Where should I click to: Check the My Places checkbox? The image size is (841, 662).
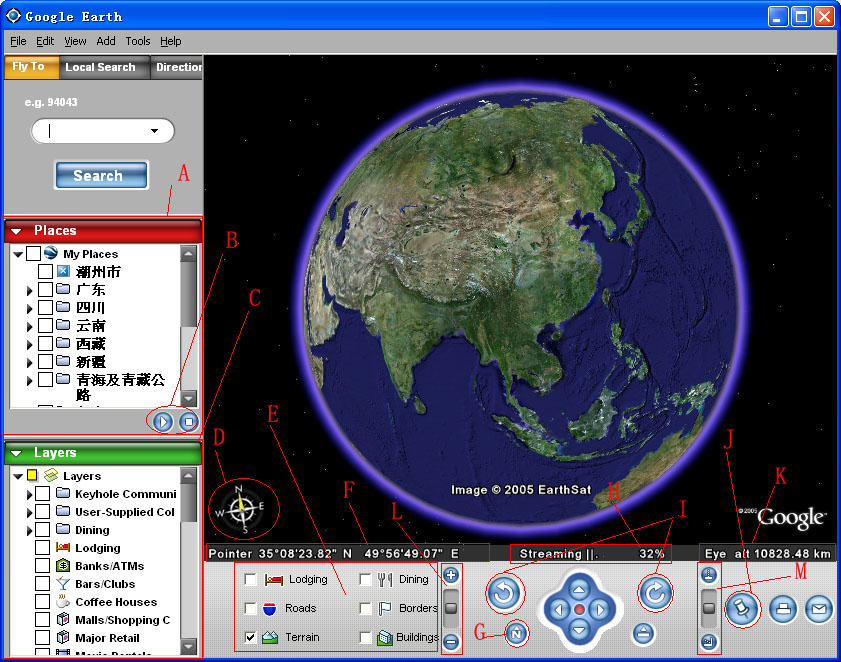(33, 253)
